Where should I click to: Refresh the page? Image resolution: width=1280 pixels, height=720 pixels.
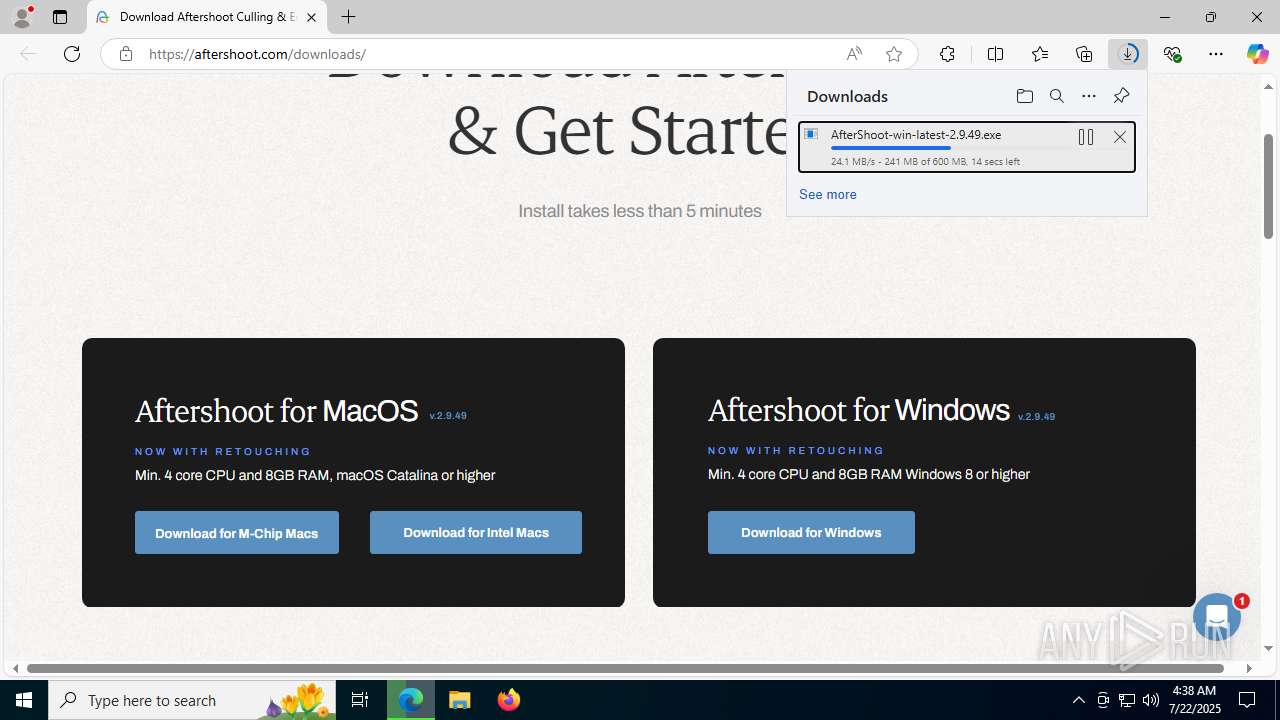72,54
